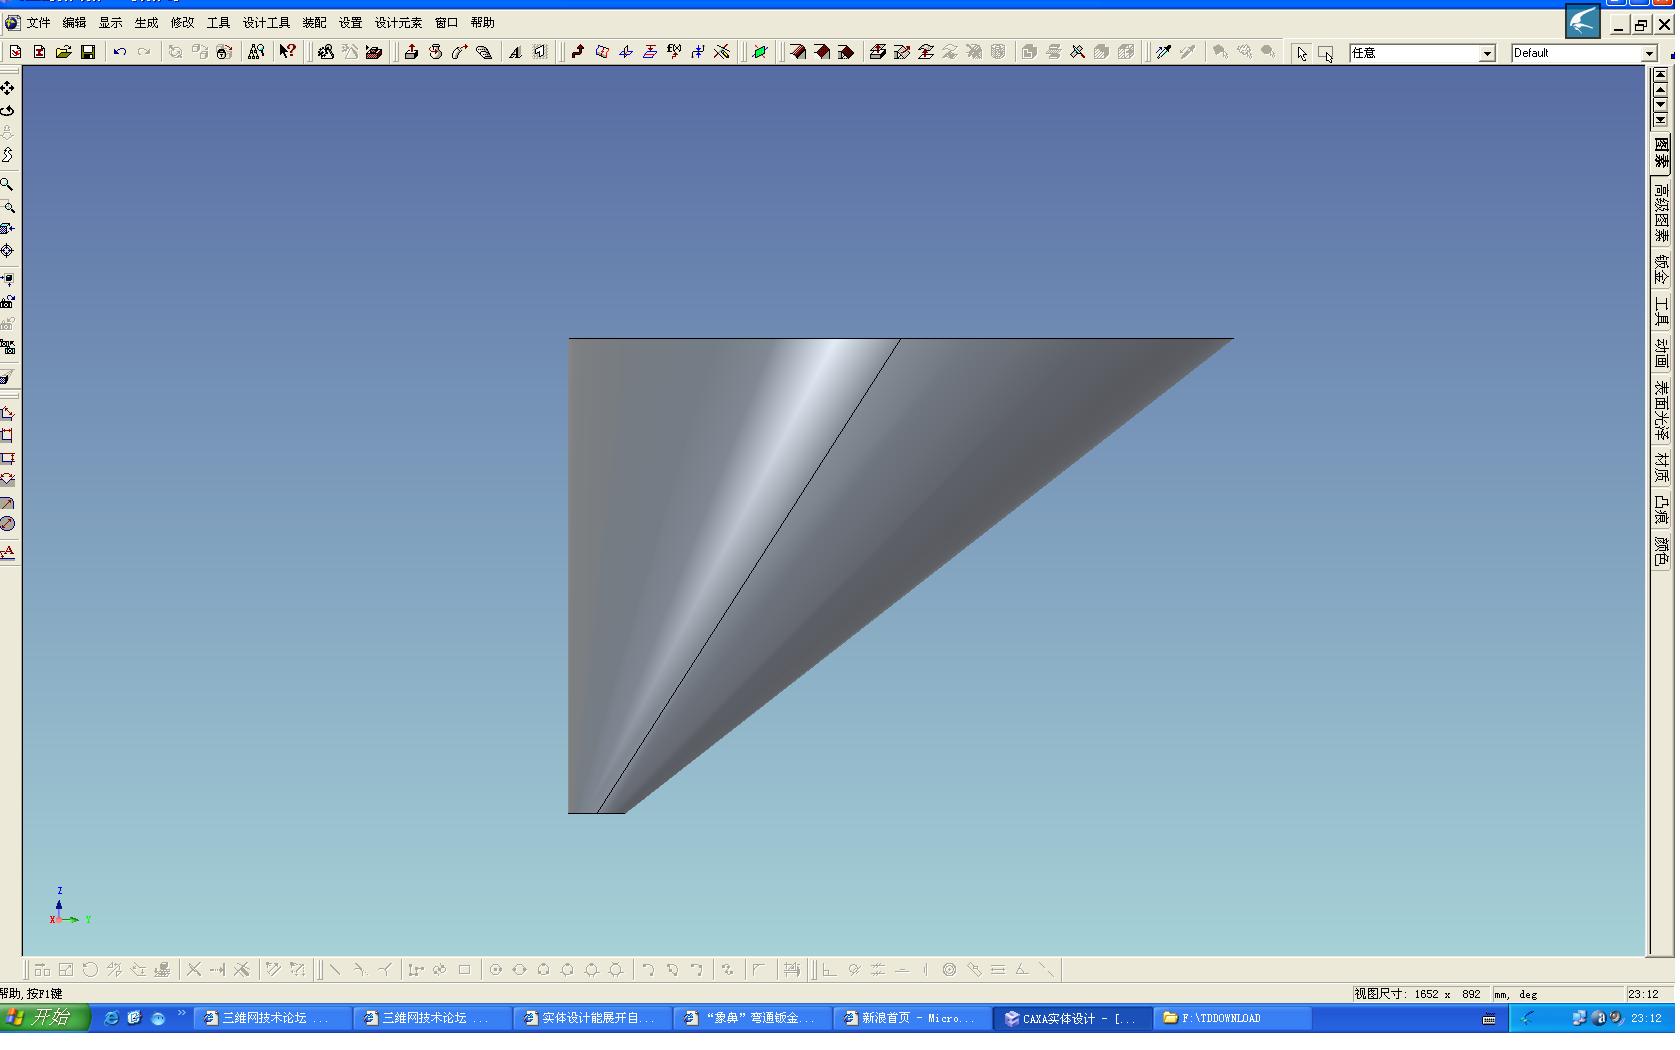Open the 文件 menu
The width and height of the screenshot is (1680, 1050).
click(x=38, y=22)
